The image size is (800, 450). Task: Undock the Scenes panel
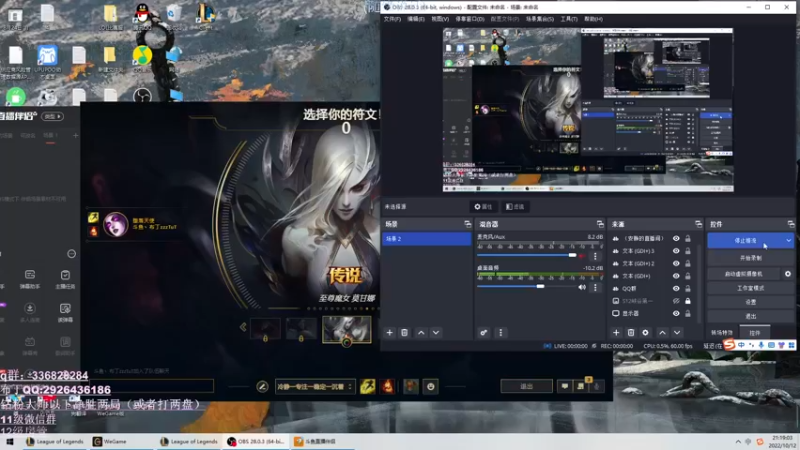467,224
